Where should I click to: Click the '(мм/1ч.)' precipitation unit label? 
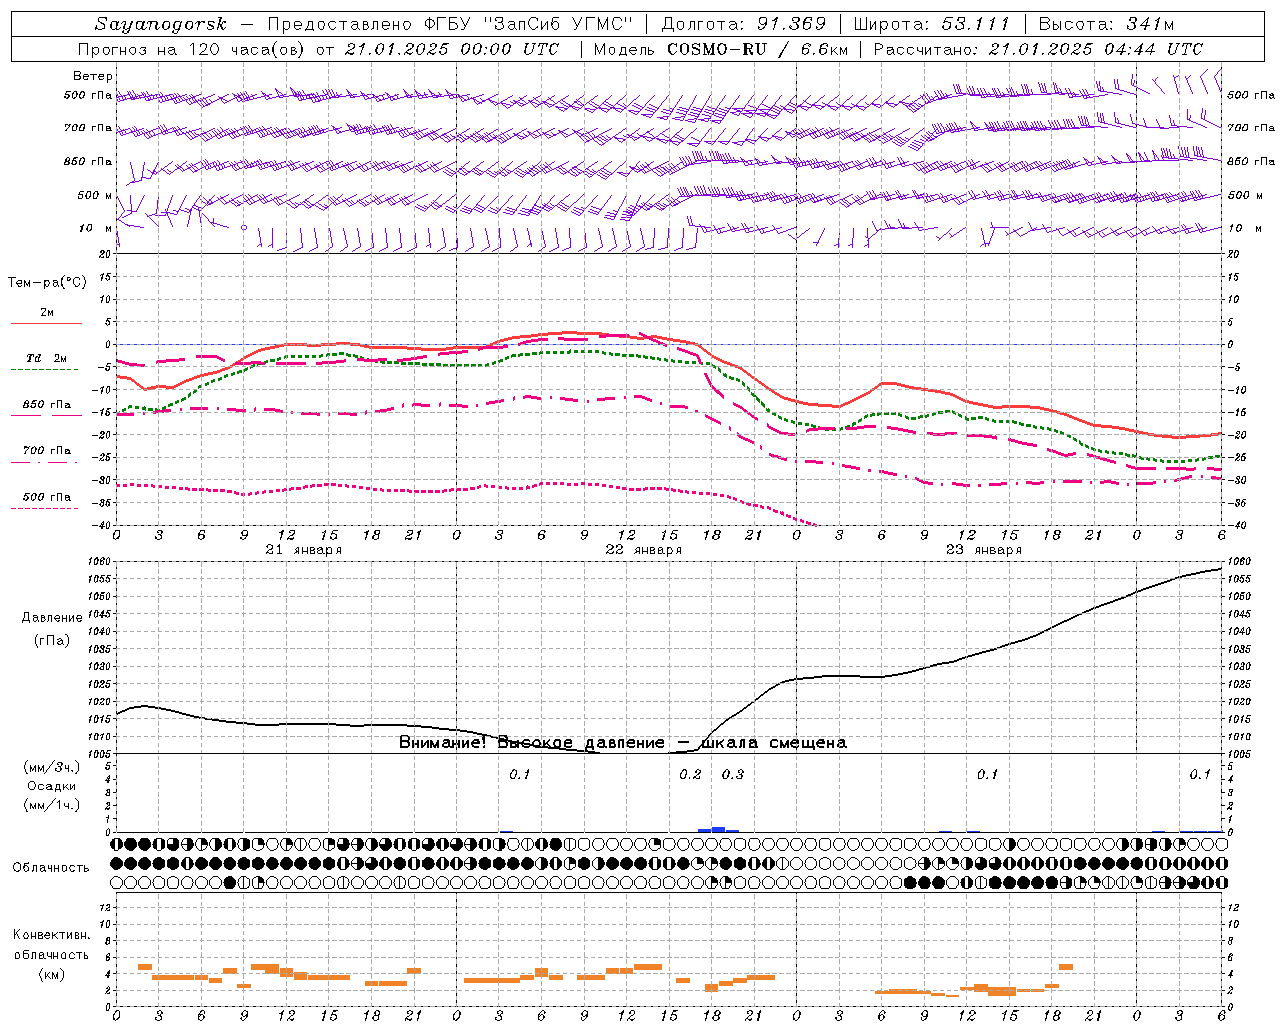coord(52,805)
